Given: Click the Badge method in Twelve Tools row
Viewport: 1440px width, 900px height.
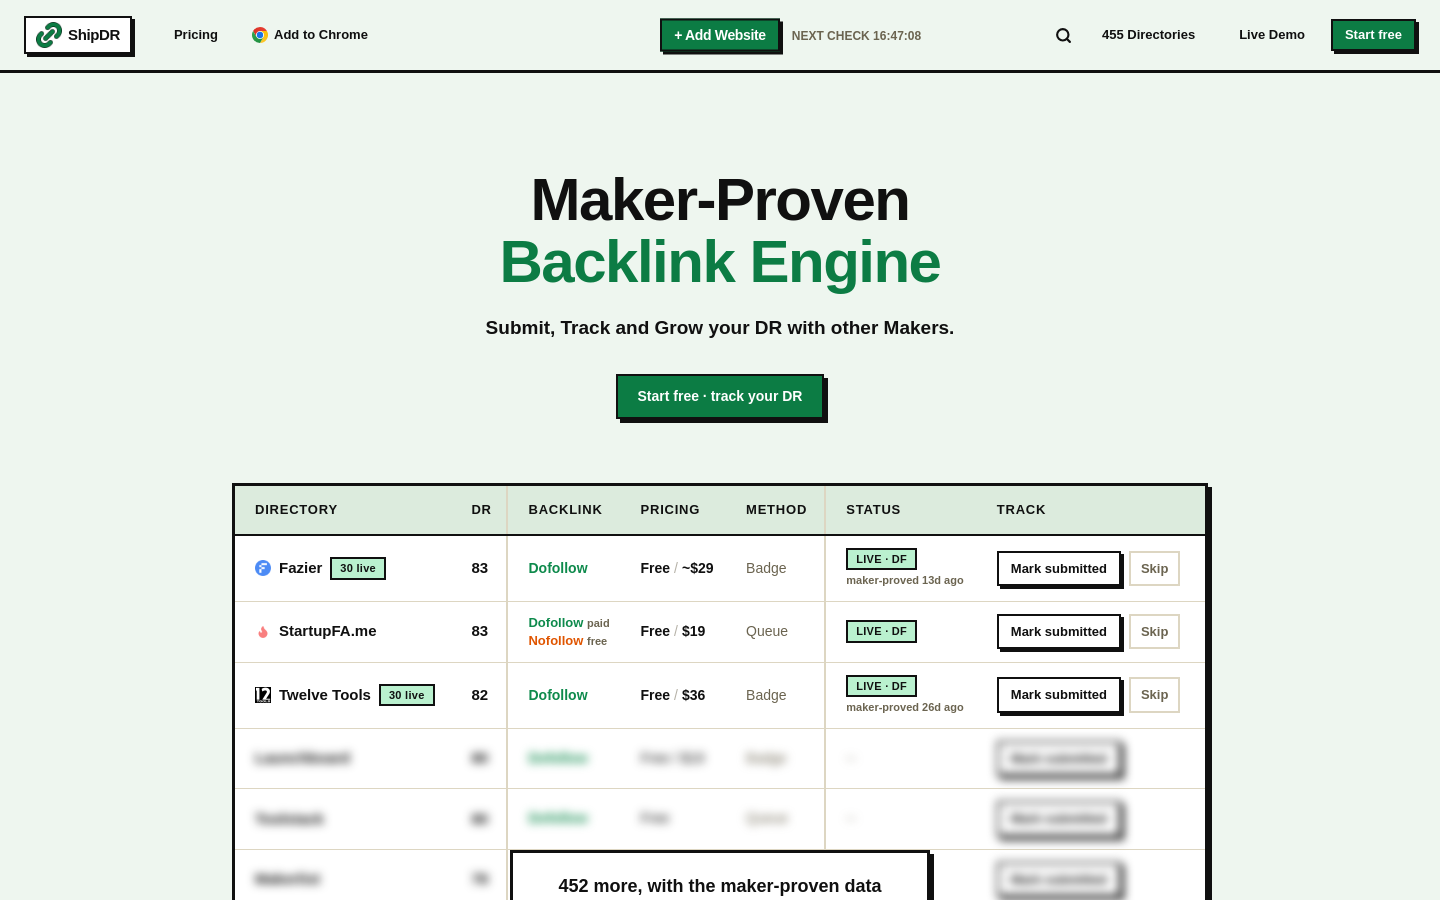Looking at the screenshot, I should click(766, 695).
